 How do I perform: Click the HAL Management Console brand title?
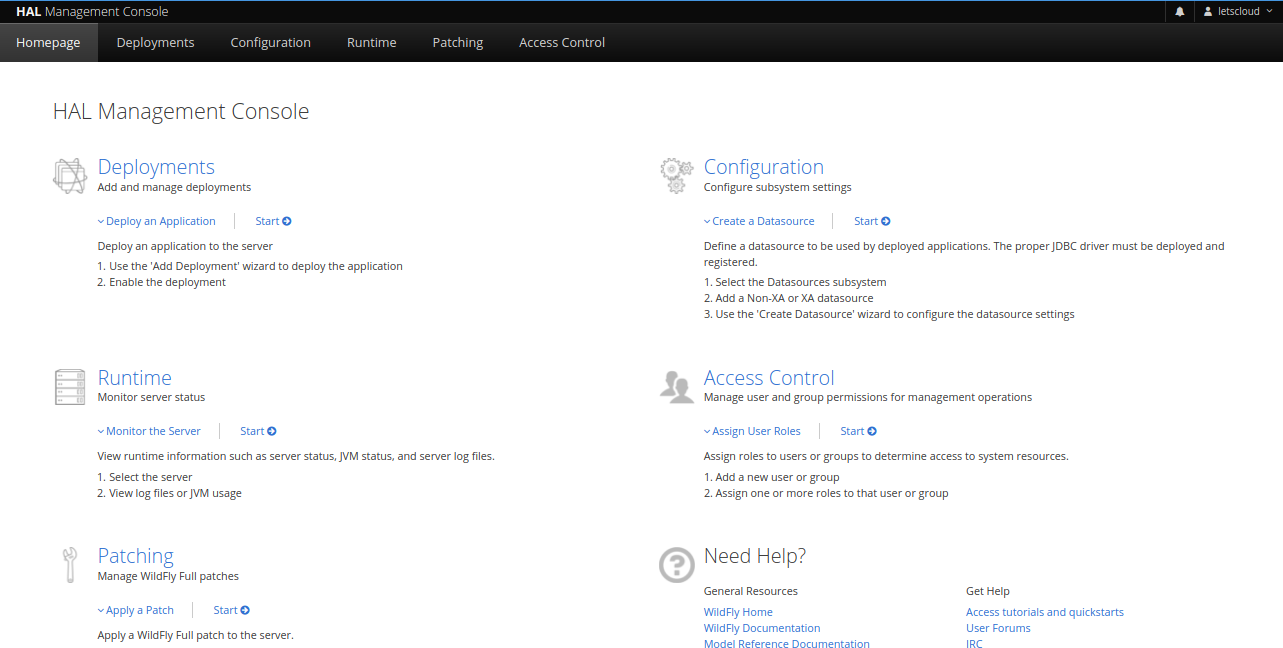click(x=92, y=12)
